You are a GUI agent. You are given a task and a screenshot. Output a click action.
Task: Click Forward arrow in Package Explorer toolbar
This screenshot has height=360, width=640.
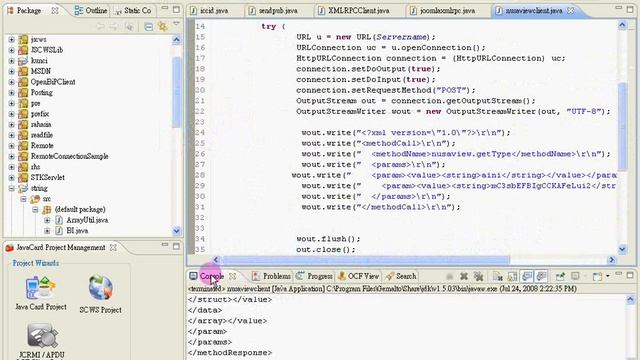[x=114, y=27]
